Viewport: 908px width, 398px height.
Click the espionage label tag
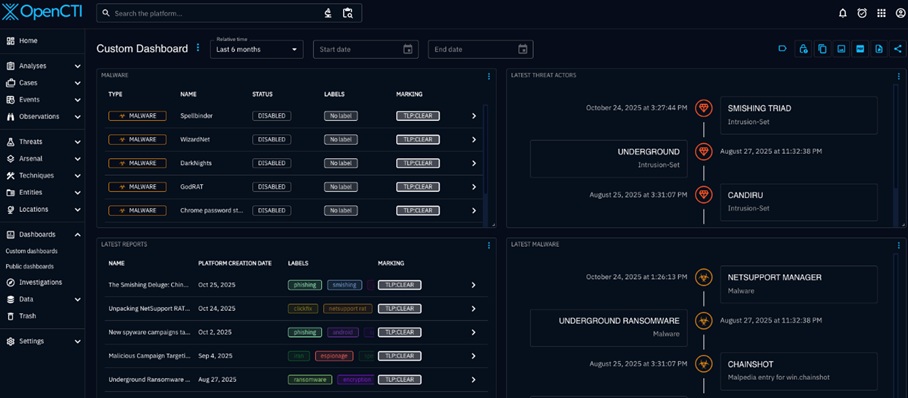pyautogui.click(x=334, y=356)
